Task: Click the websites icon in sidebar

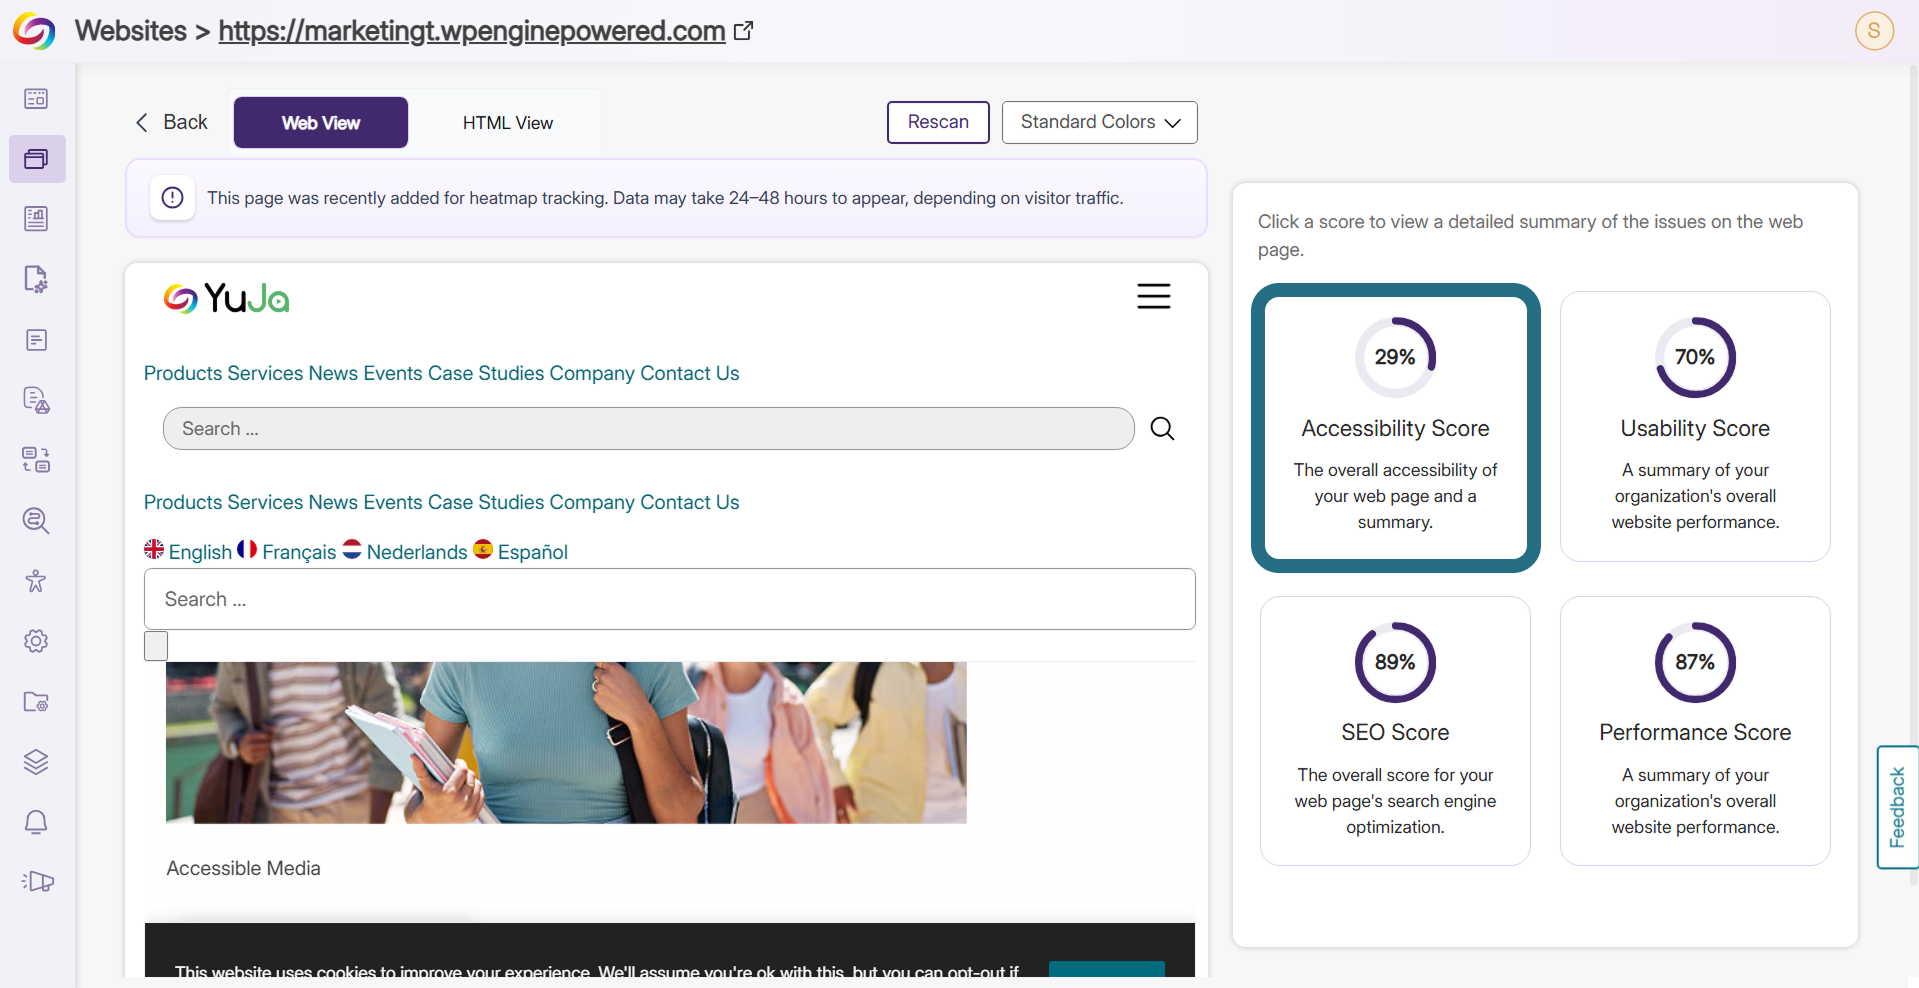Action: (x=36, y=159)
